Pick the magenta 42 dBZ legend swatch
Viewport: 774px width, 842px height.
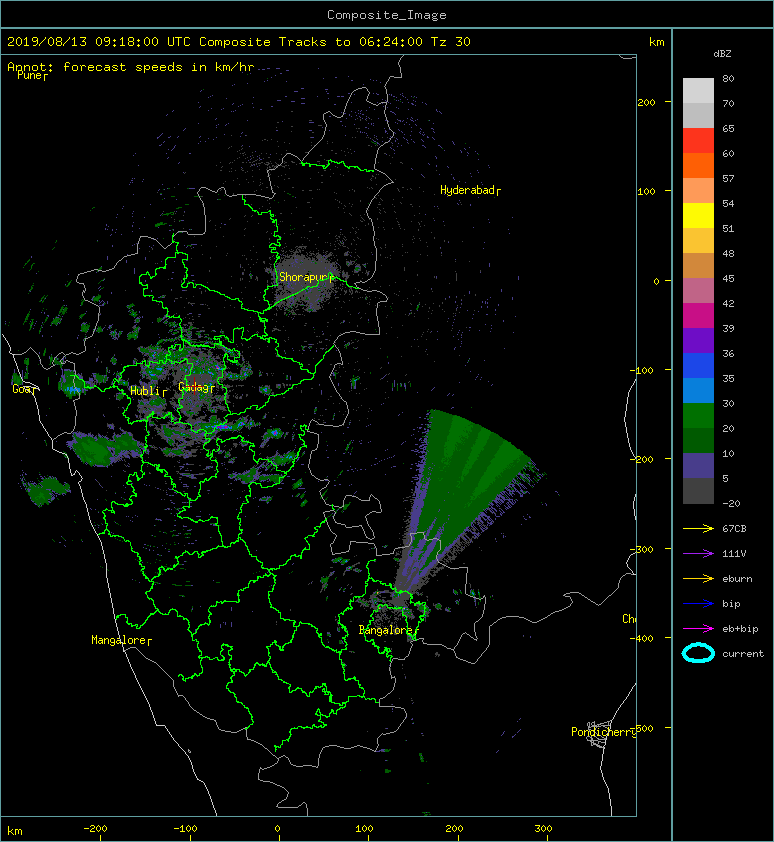[698, 315]
